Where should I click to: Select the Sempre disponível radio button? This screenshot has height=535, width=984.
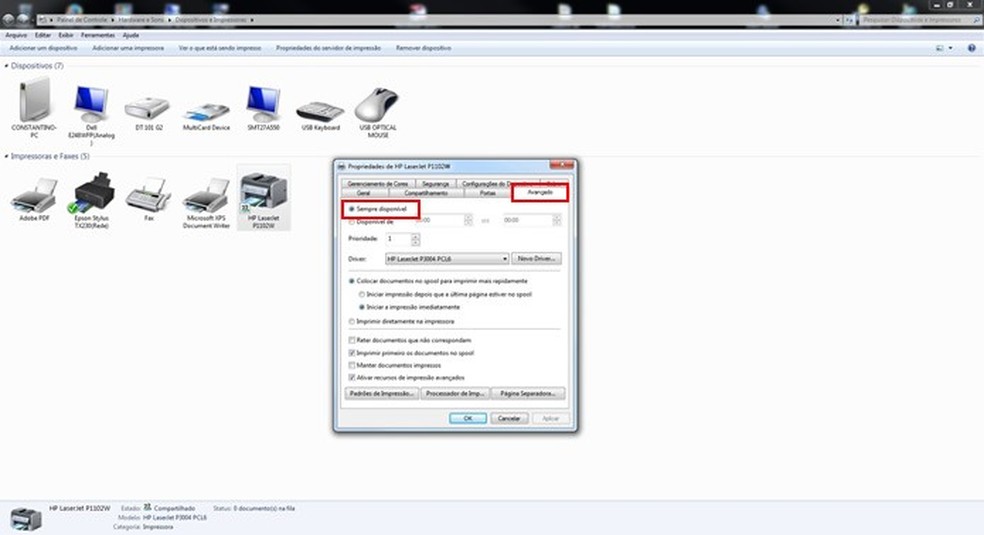[x=351, y=208]
